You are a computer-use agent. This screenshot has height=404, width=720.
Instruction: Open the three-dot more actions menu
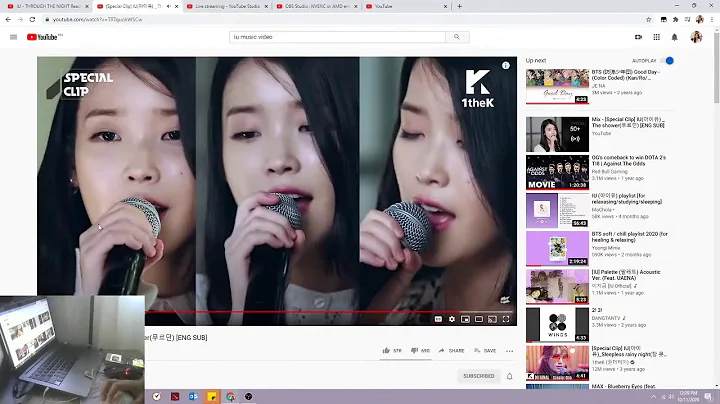(509, 351)
